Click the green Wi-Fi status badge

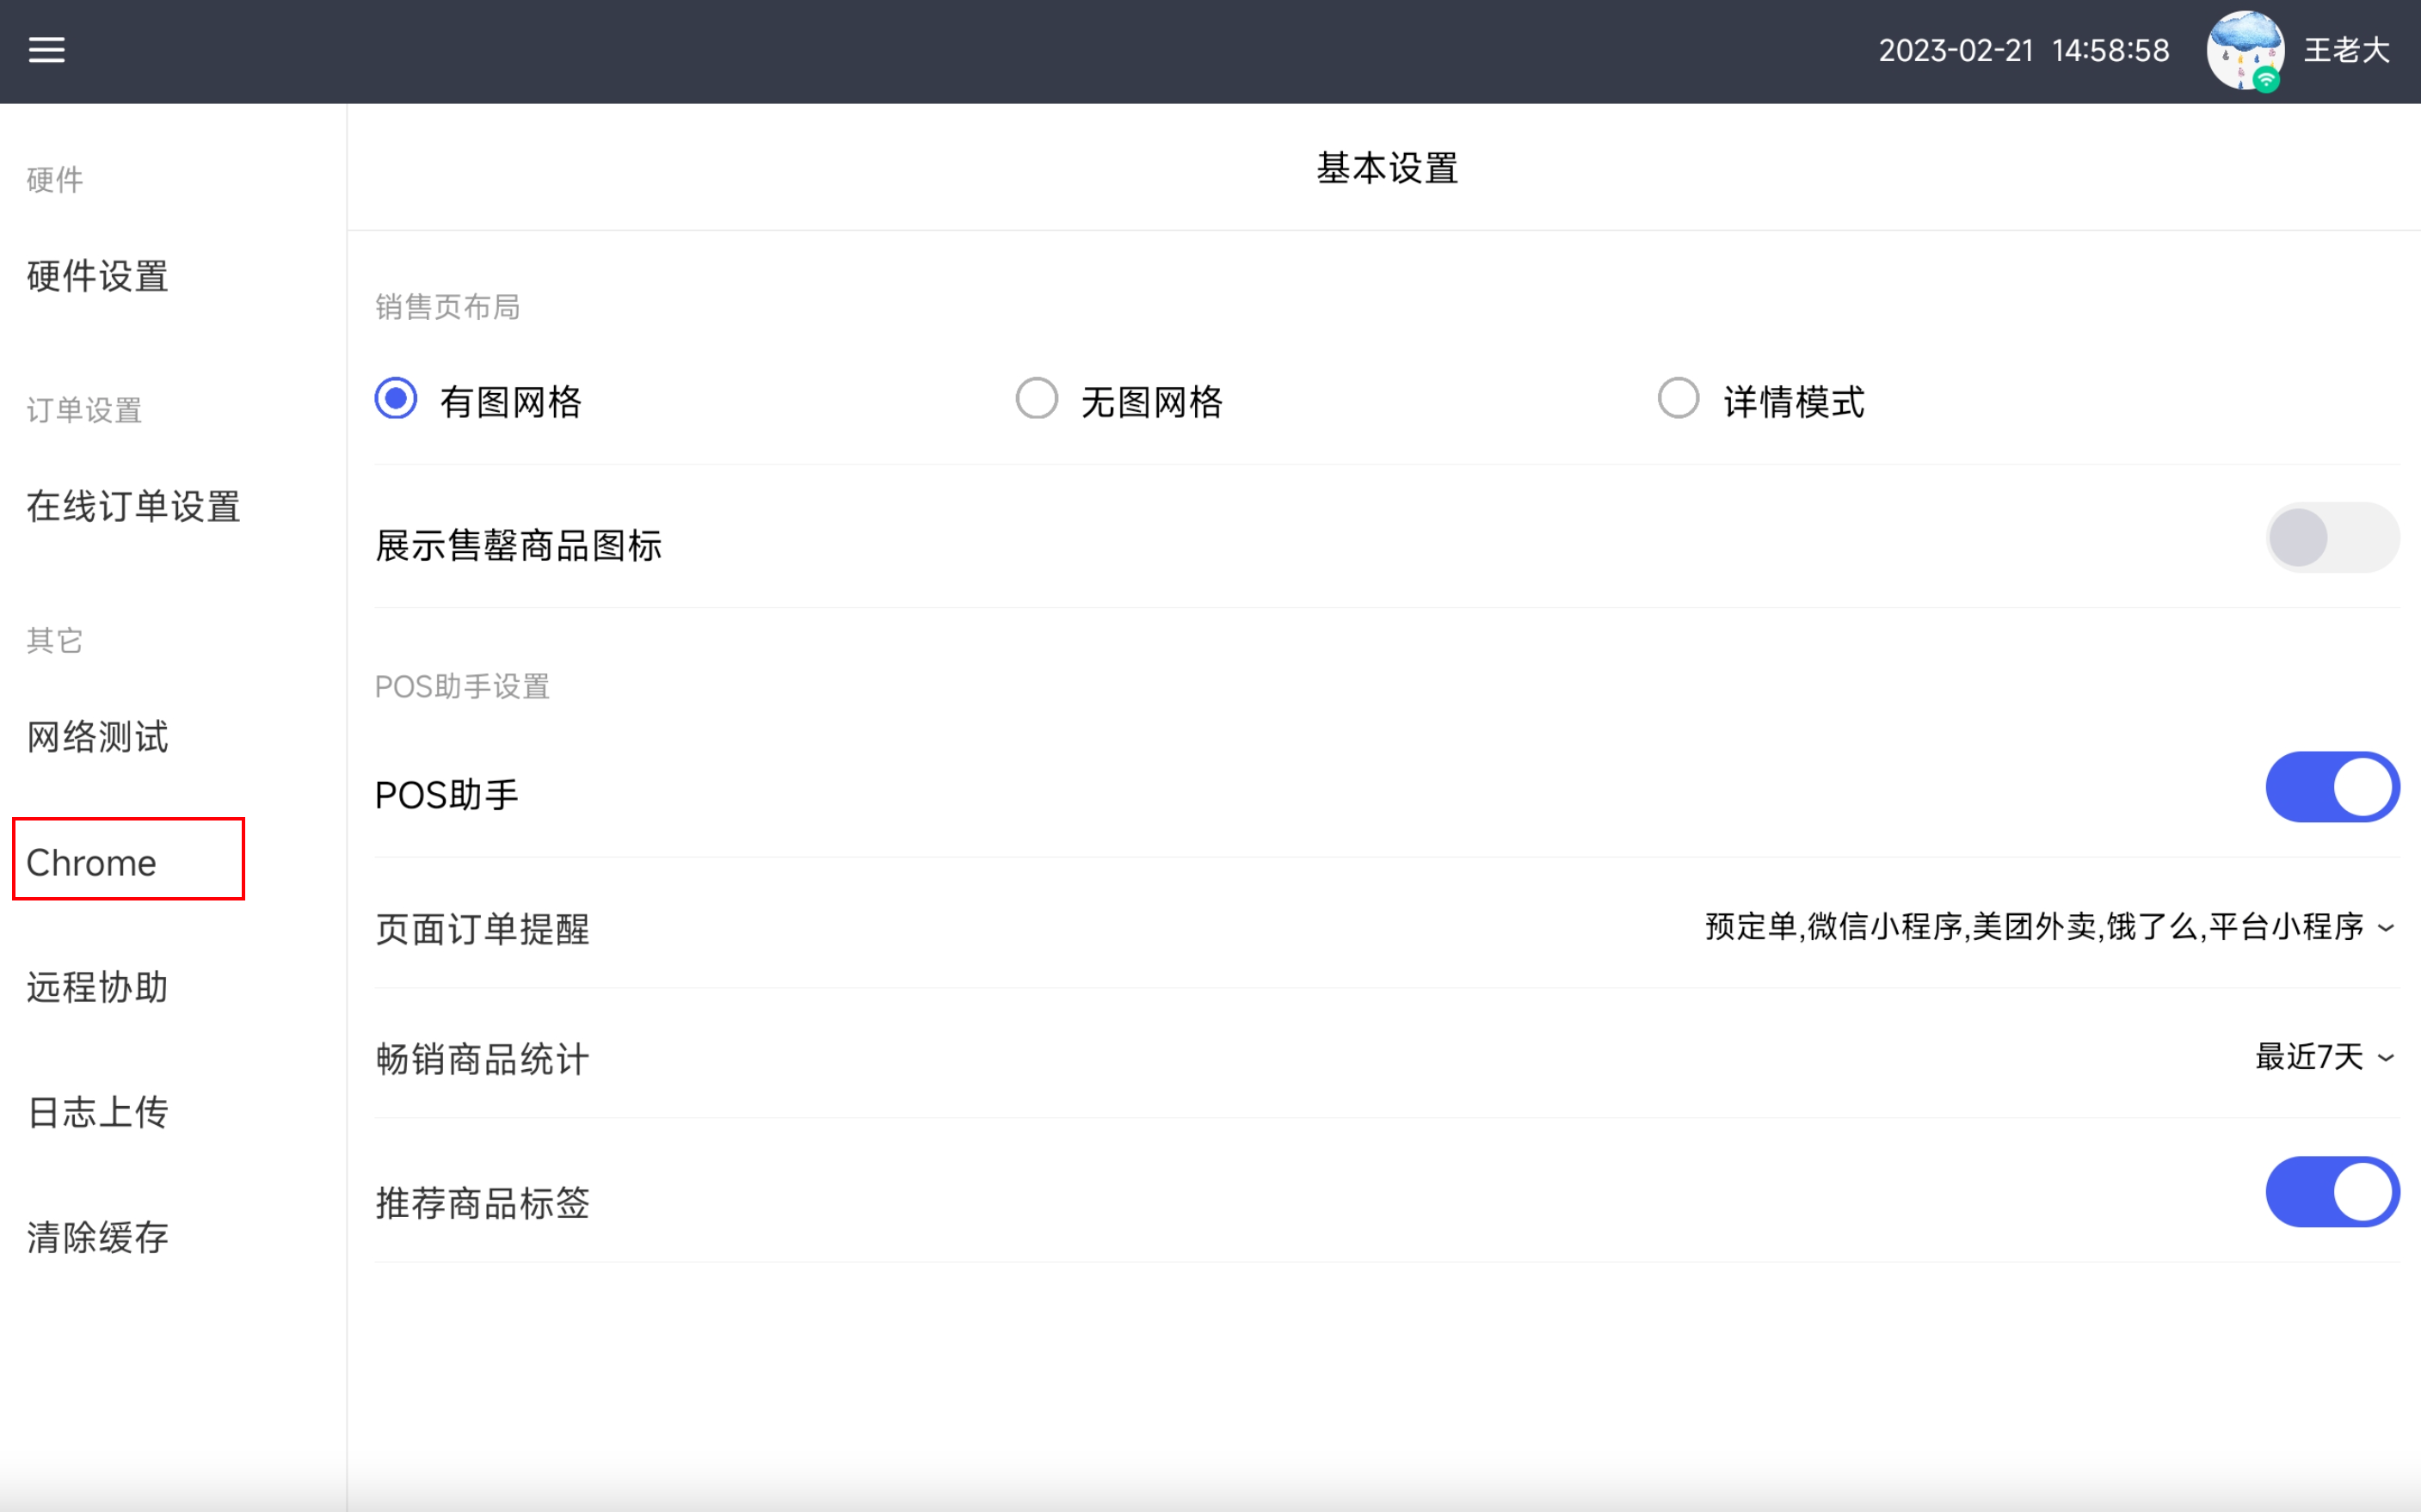click(x=2267, y=79)
